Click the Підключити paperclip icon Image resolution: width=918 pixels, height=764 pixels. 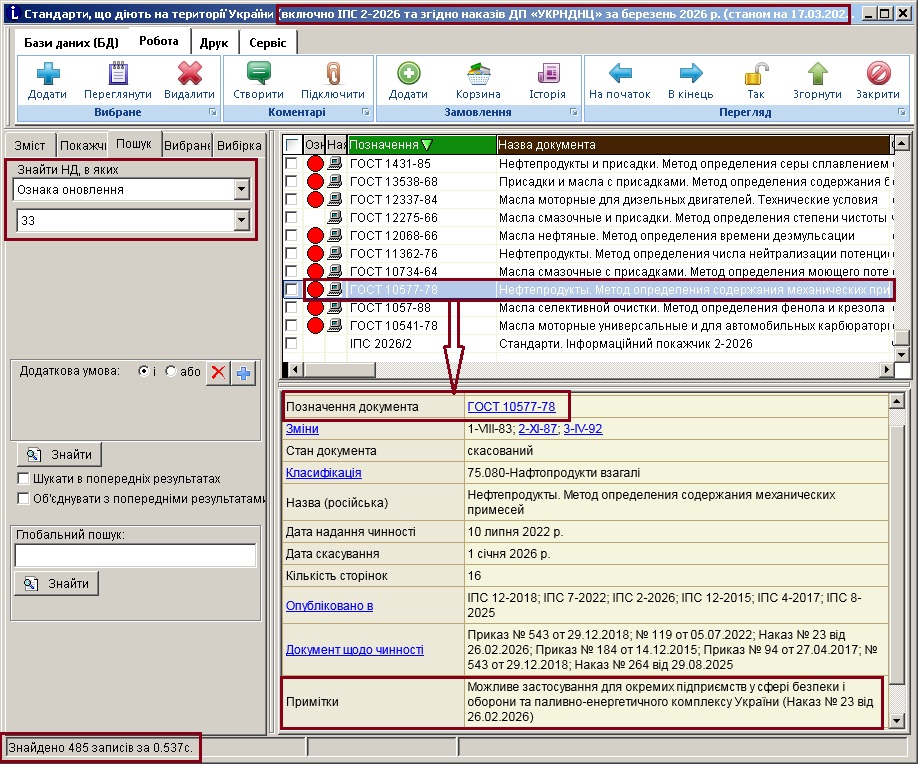pyautogui.click(x=332, y=74)
